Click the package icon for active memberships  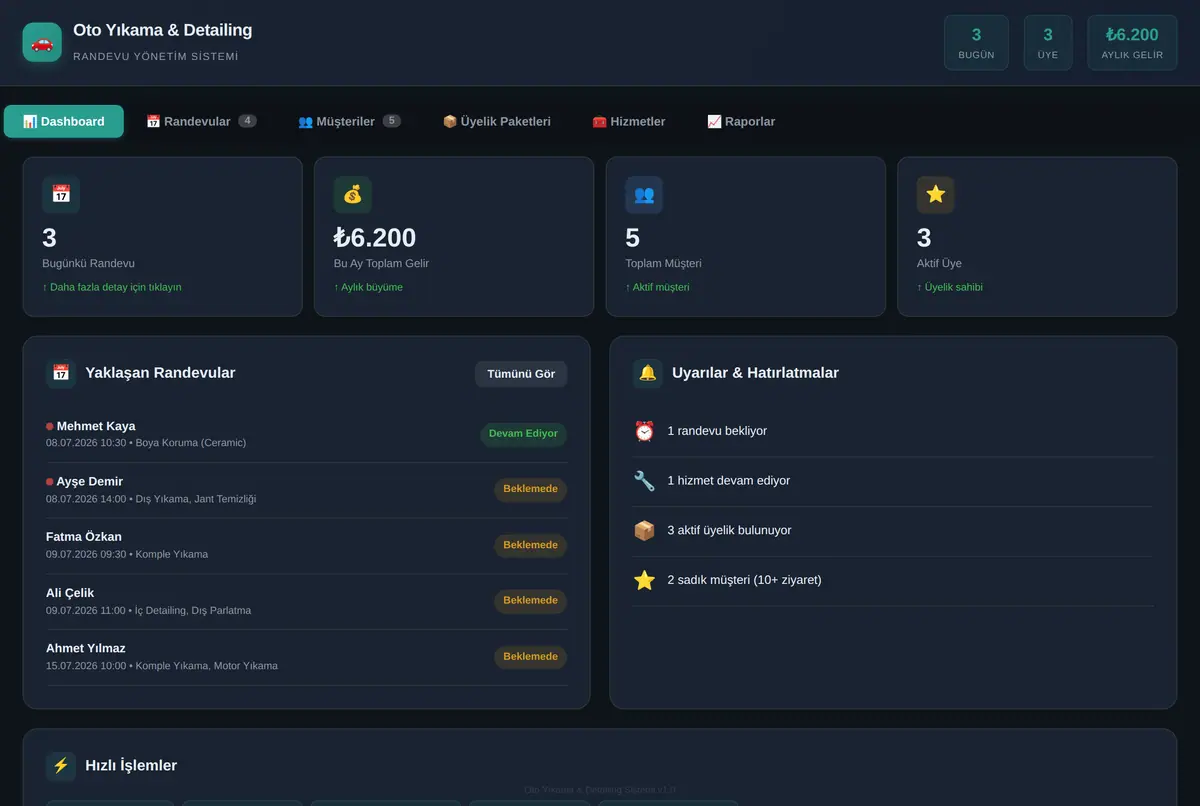pos(645,531)
